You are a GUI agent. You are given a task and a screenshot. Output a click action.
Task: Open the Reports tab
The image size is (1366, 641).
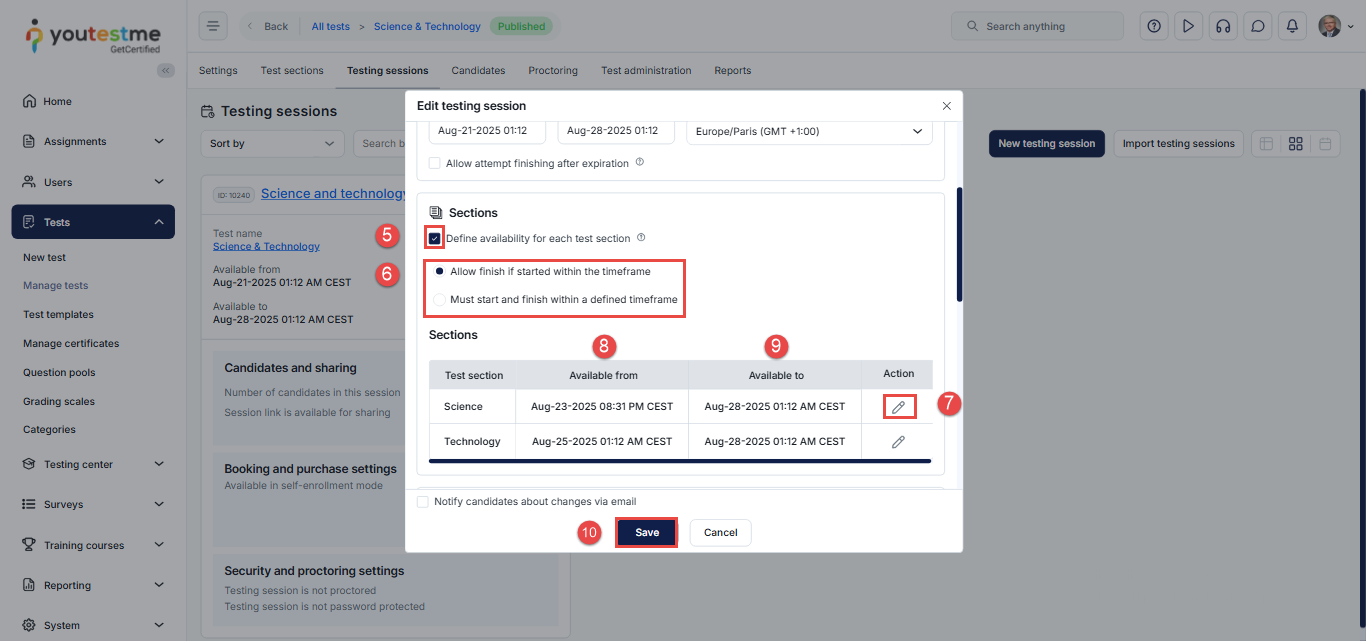coord(732,71)
